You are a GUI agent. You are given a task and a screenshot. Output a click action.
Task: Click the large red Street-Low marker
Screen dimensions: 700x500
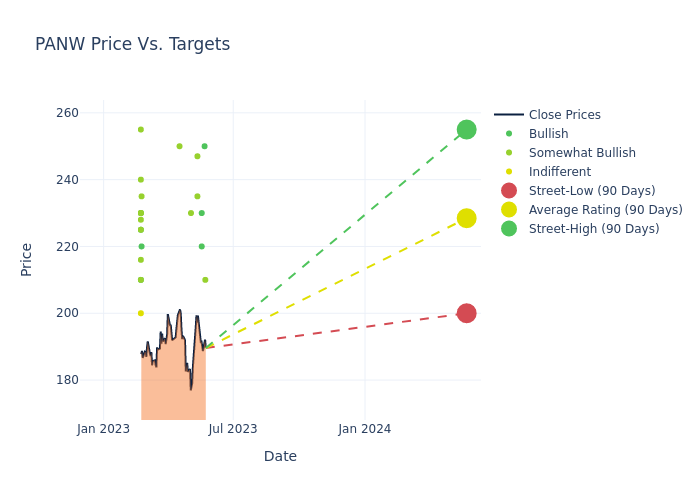[x=466, y=313]
